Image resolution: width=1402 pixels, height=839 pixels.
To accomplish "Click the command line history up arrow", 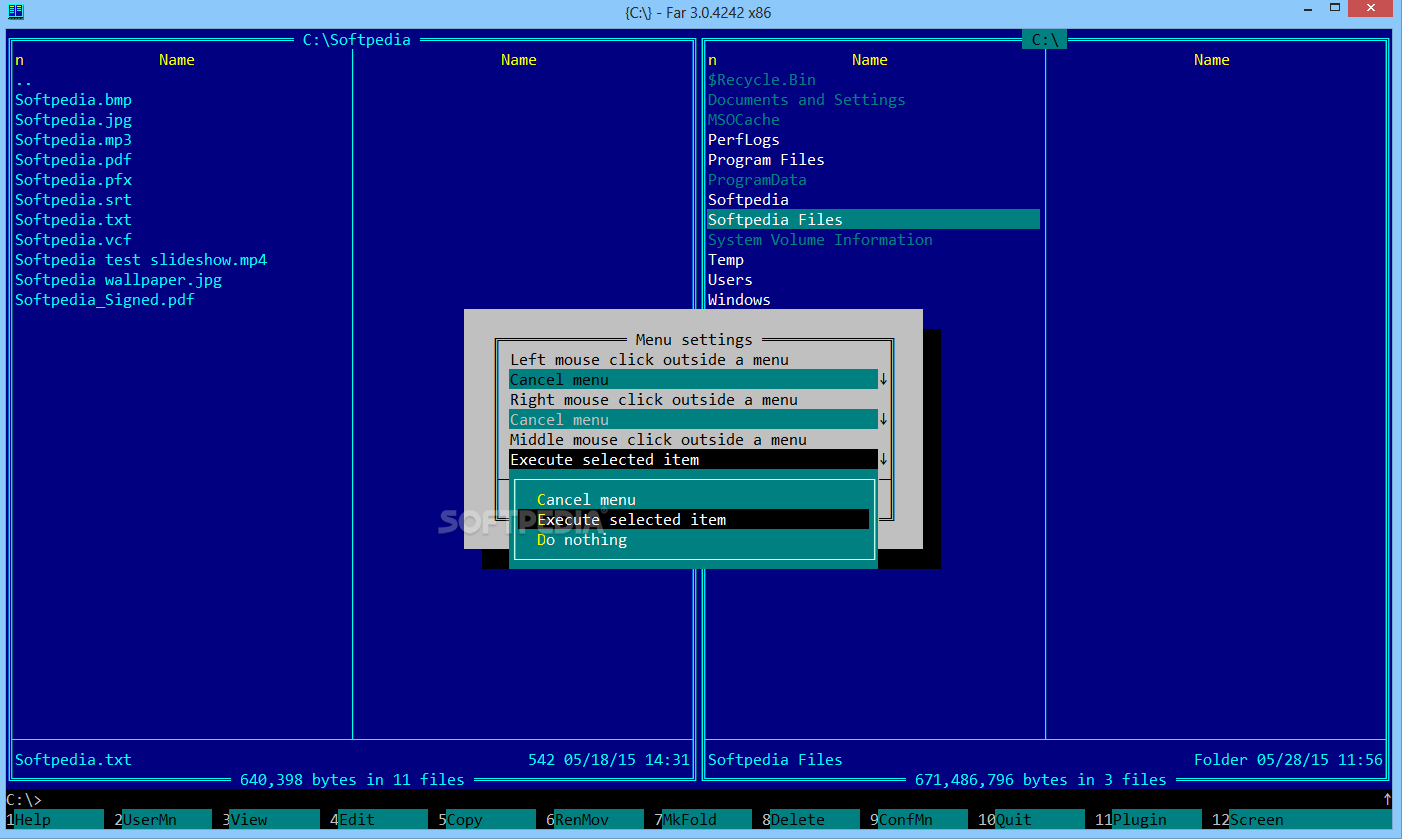I will [x=1387, y=800].
